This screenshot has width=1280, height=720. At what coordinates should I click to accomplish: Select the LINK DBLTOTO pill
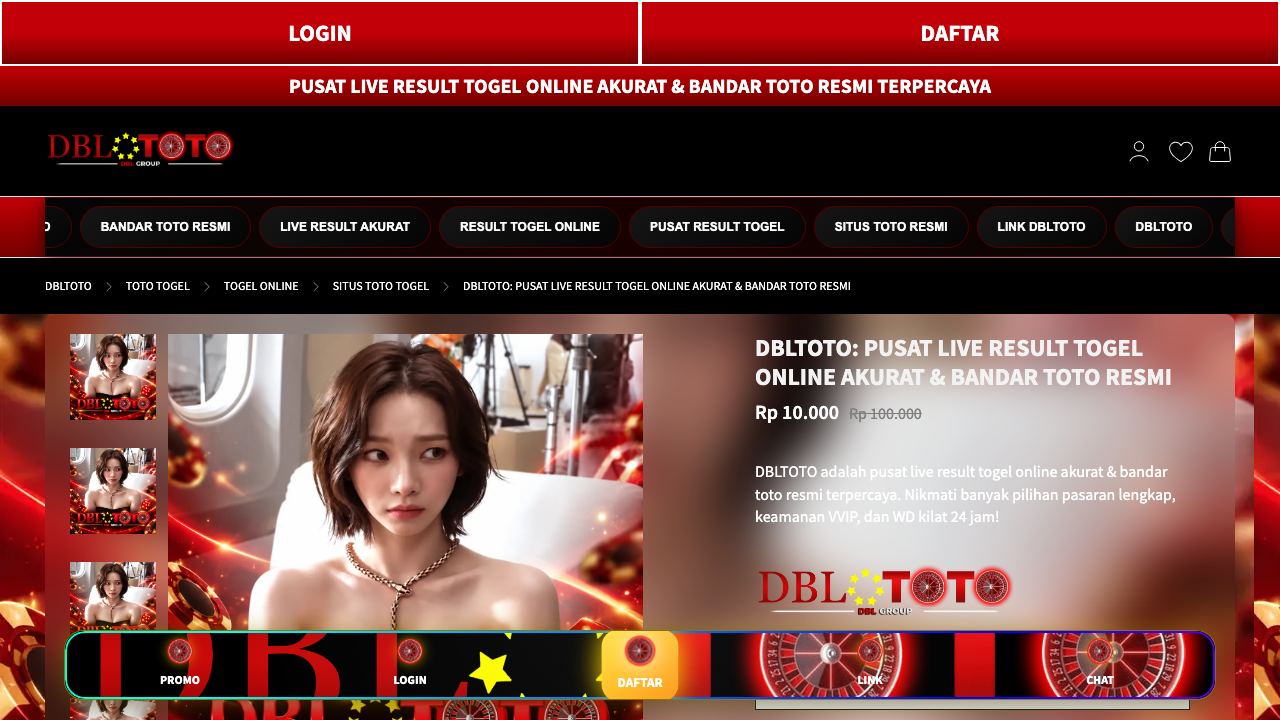click(x=1041, y=227)
